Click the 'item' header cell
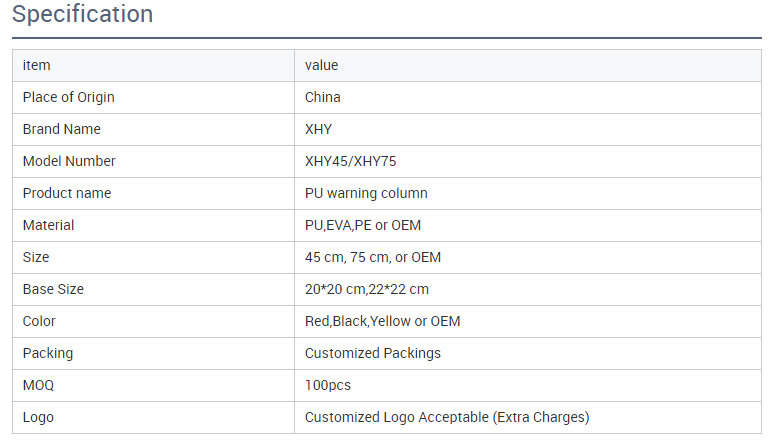The image size is (776, 445). (37, 65)
